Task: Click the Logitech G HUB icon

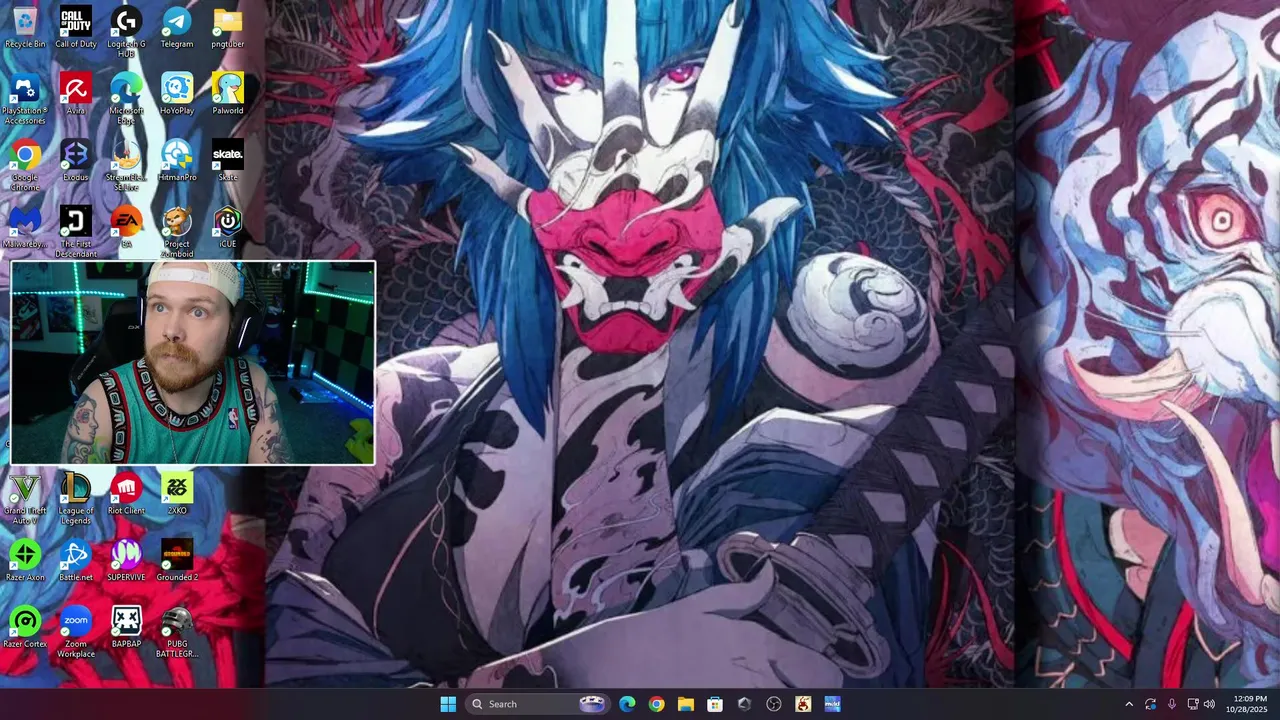Action: coord(126,32)
